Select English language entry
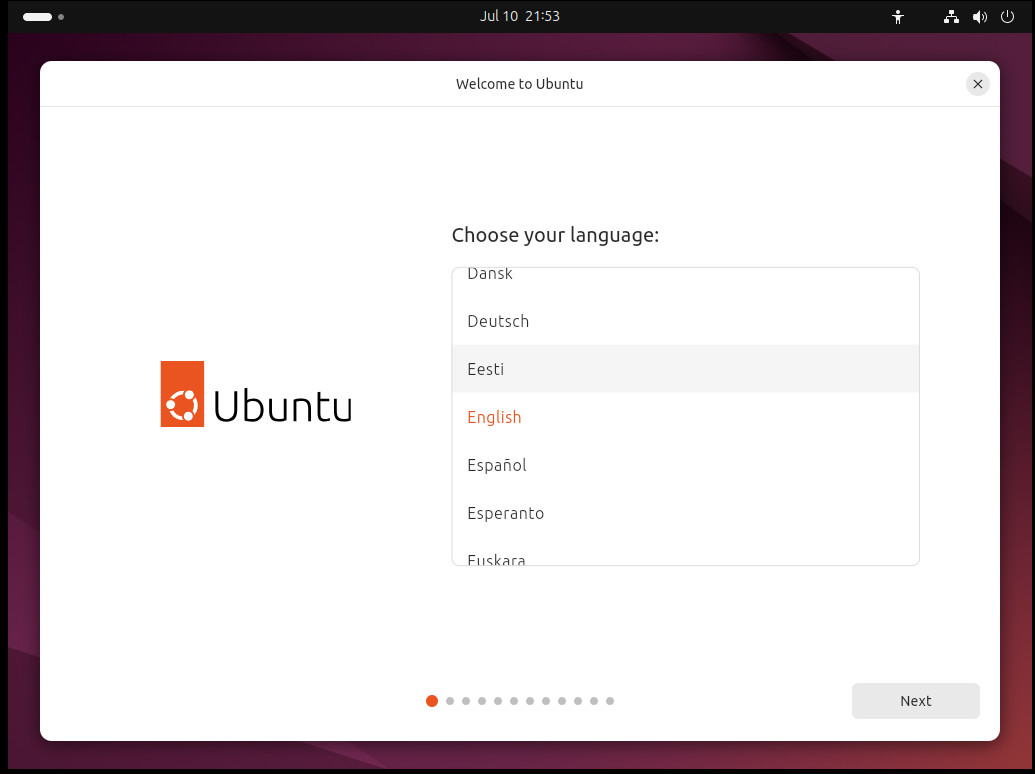Viewport: 1035px width, 774px height. [685, 417]
